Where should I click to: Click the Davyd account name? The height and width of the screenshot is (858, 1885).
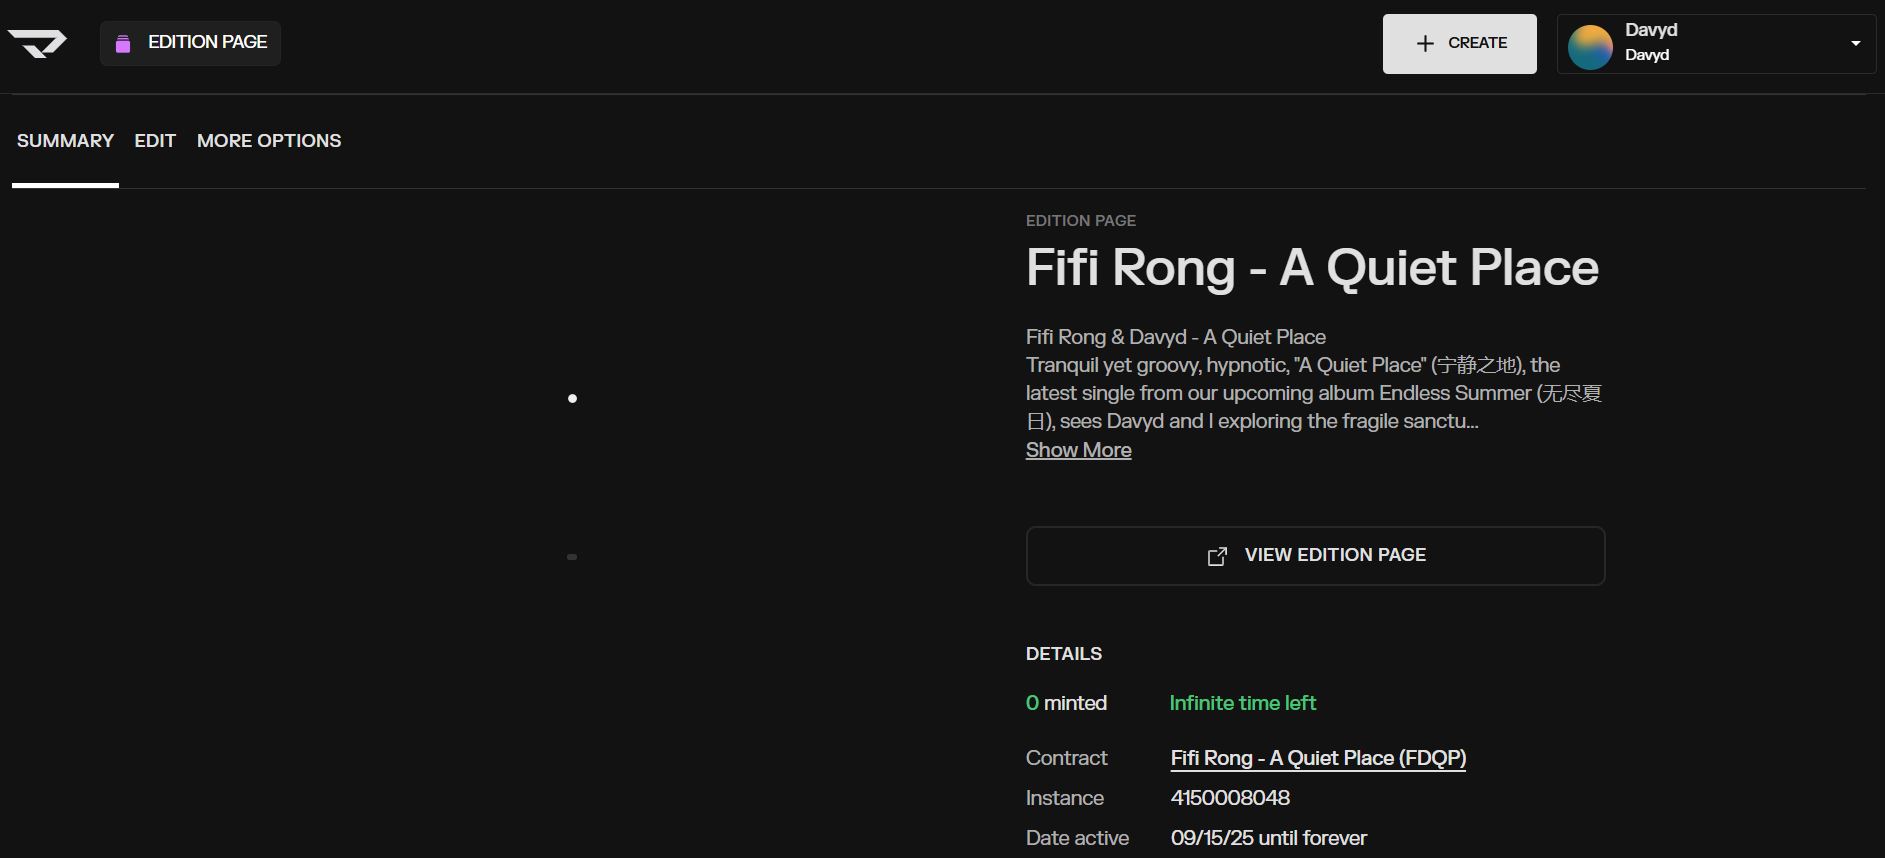coord(1651,30)
